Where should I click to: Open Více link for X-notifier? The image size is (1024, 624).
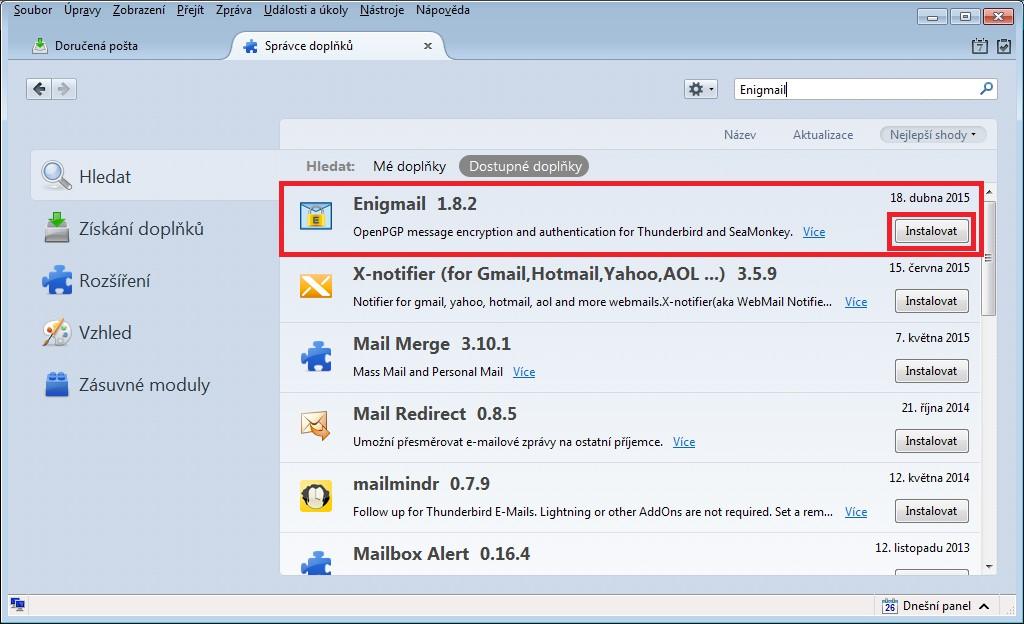[x=856, y=302]
